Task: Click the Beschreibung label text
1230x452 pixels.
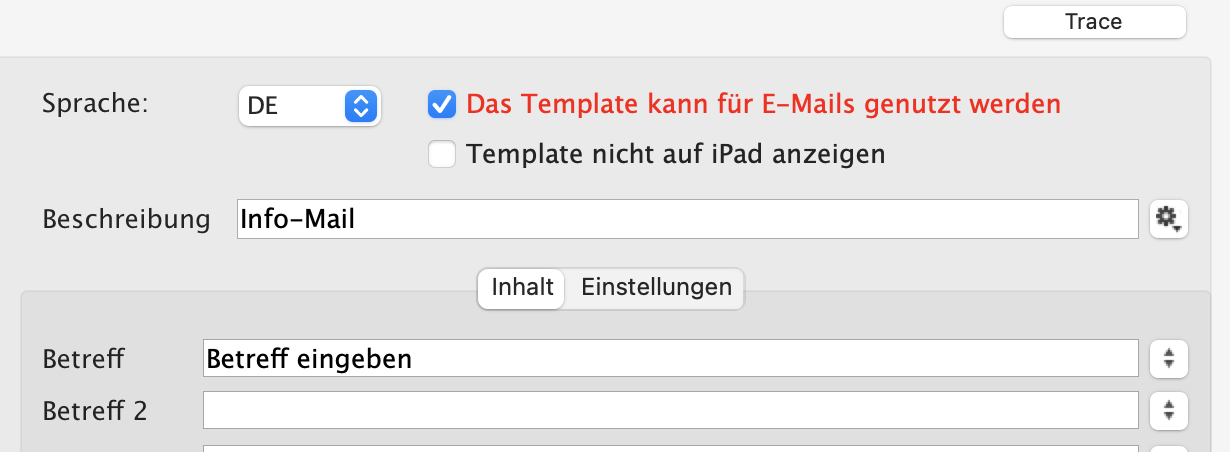Action: (x=126, y=219)
